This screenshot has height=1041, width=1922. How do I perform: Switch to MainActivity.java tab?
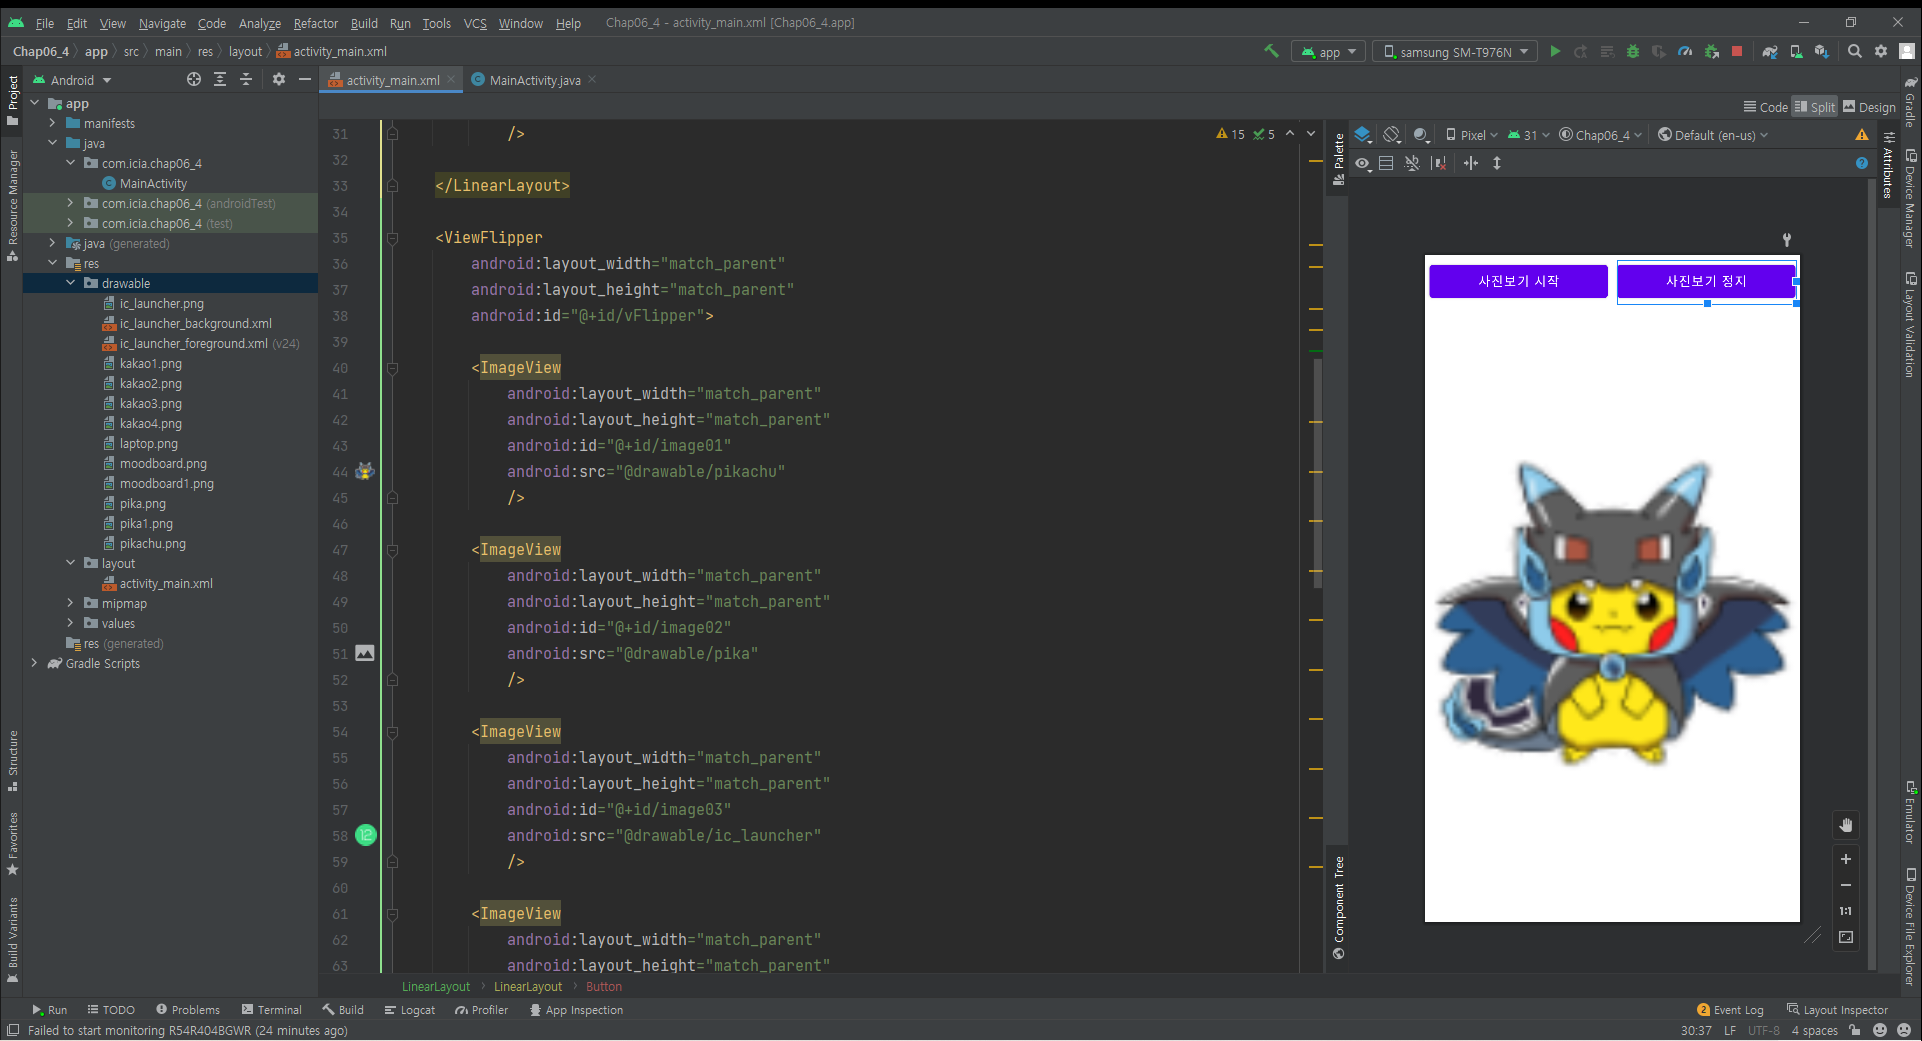coord(534,80)
